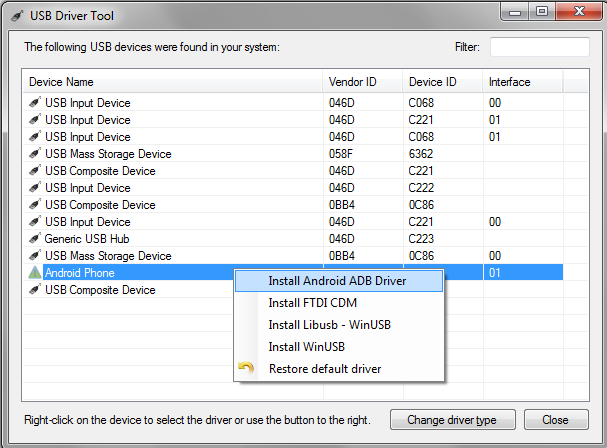Viewport: 607px width, 448px height.
Task: Choose Install Android ADB Driver
Action: (339, 281)
